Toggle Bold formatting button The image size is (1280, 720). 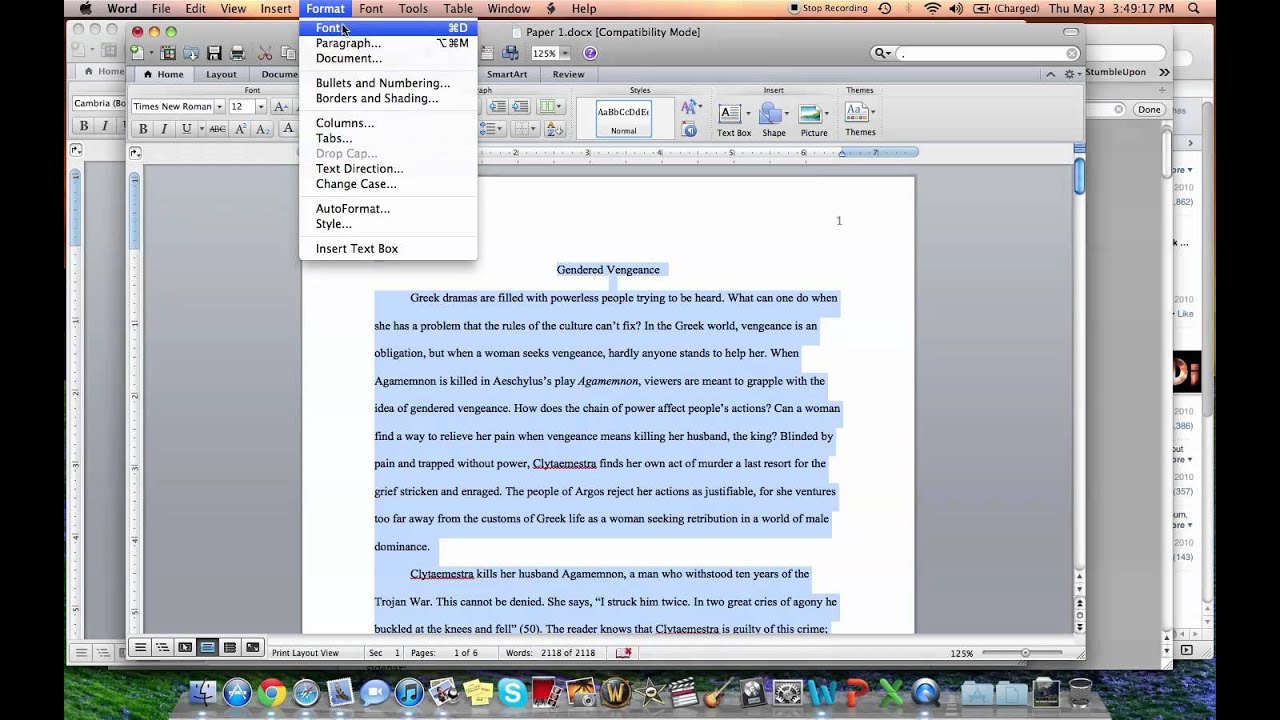143,129
